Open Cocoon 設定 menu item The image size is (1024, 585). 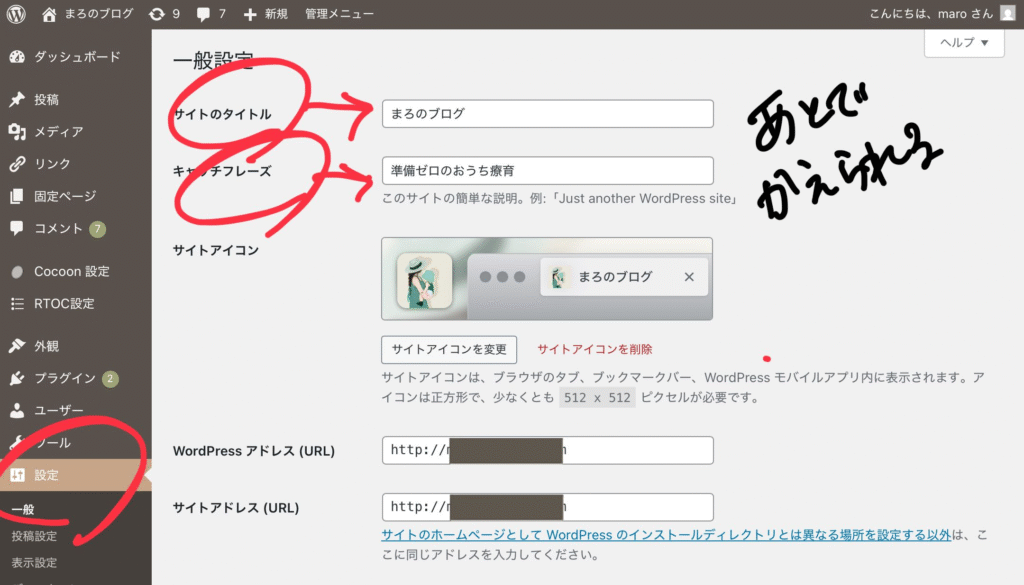click(72, 271)
